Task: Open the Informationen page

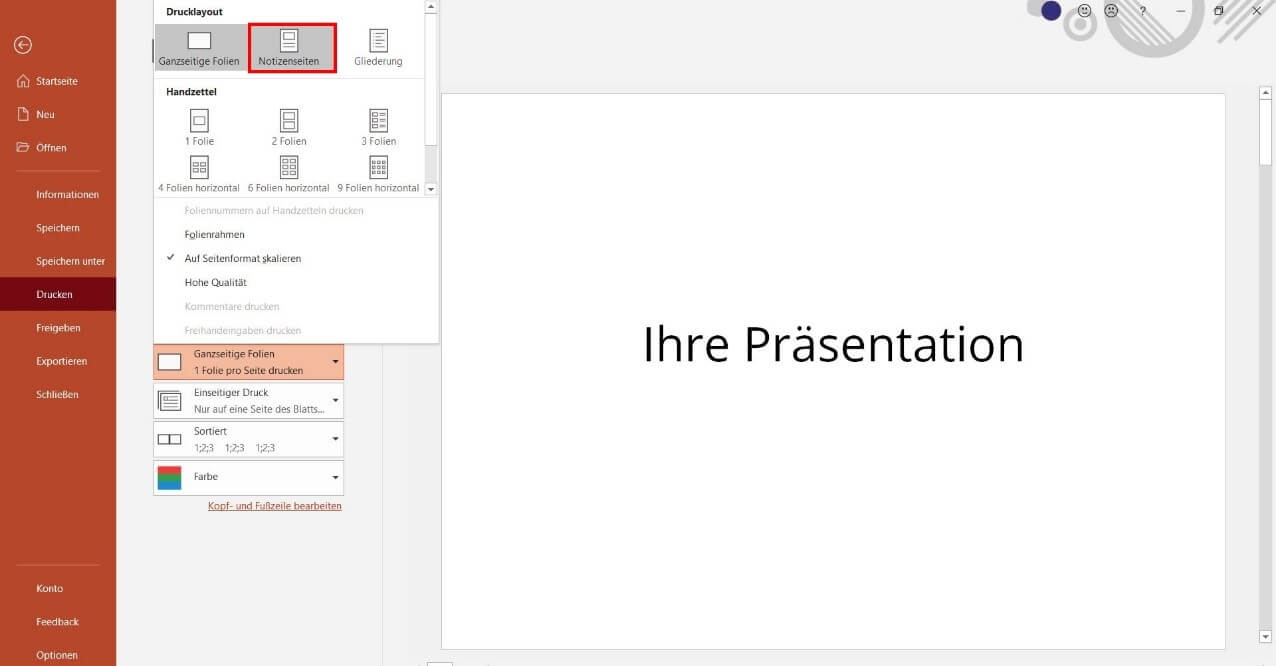Action: pyautogui.click(x=67, y=194)
